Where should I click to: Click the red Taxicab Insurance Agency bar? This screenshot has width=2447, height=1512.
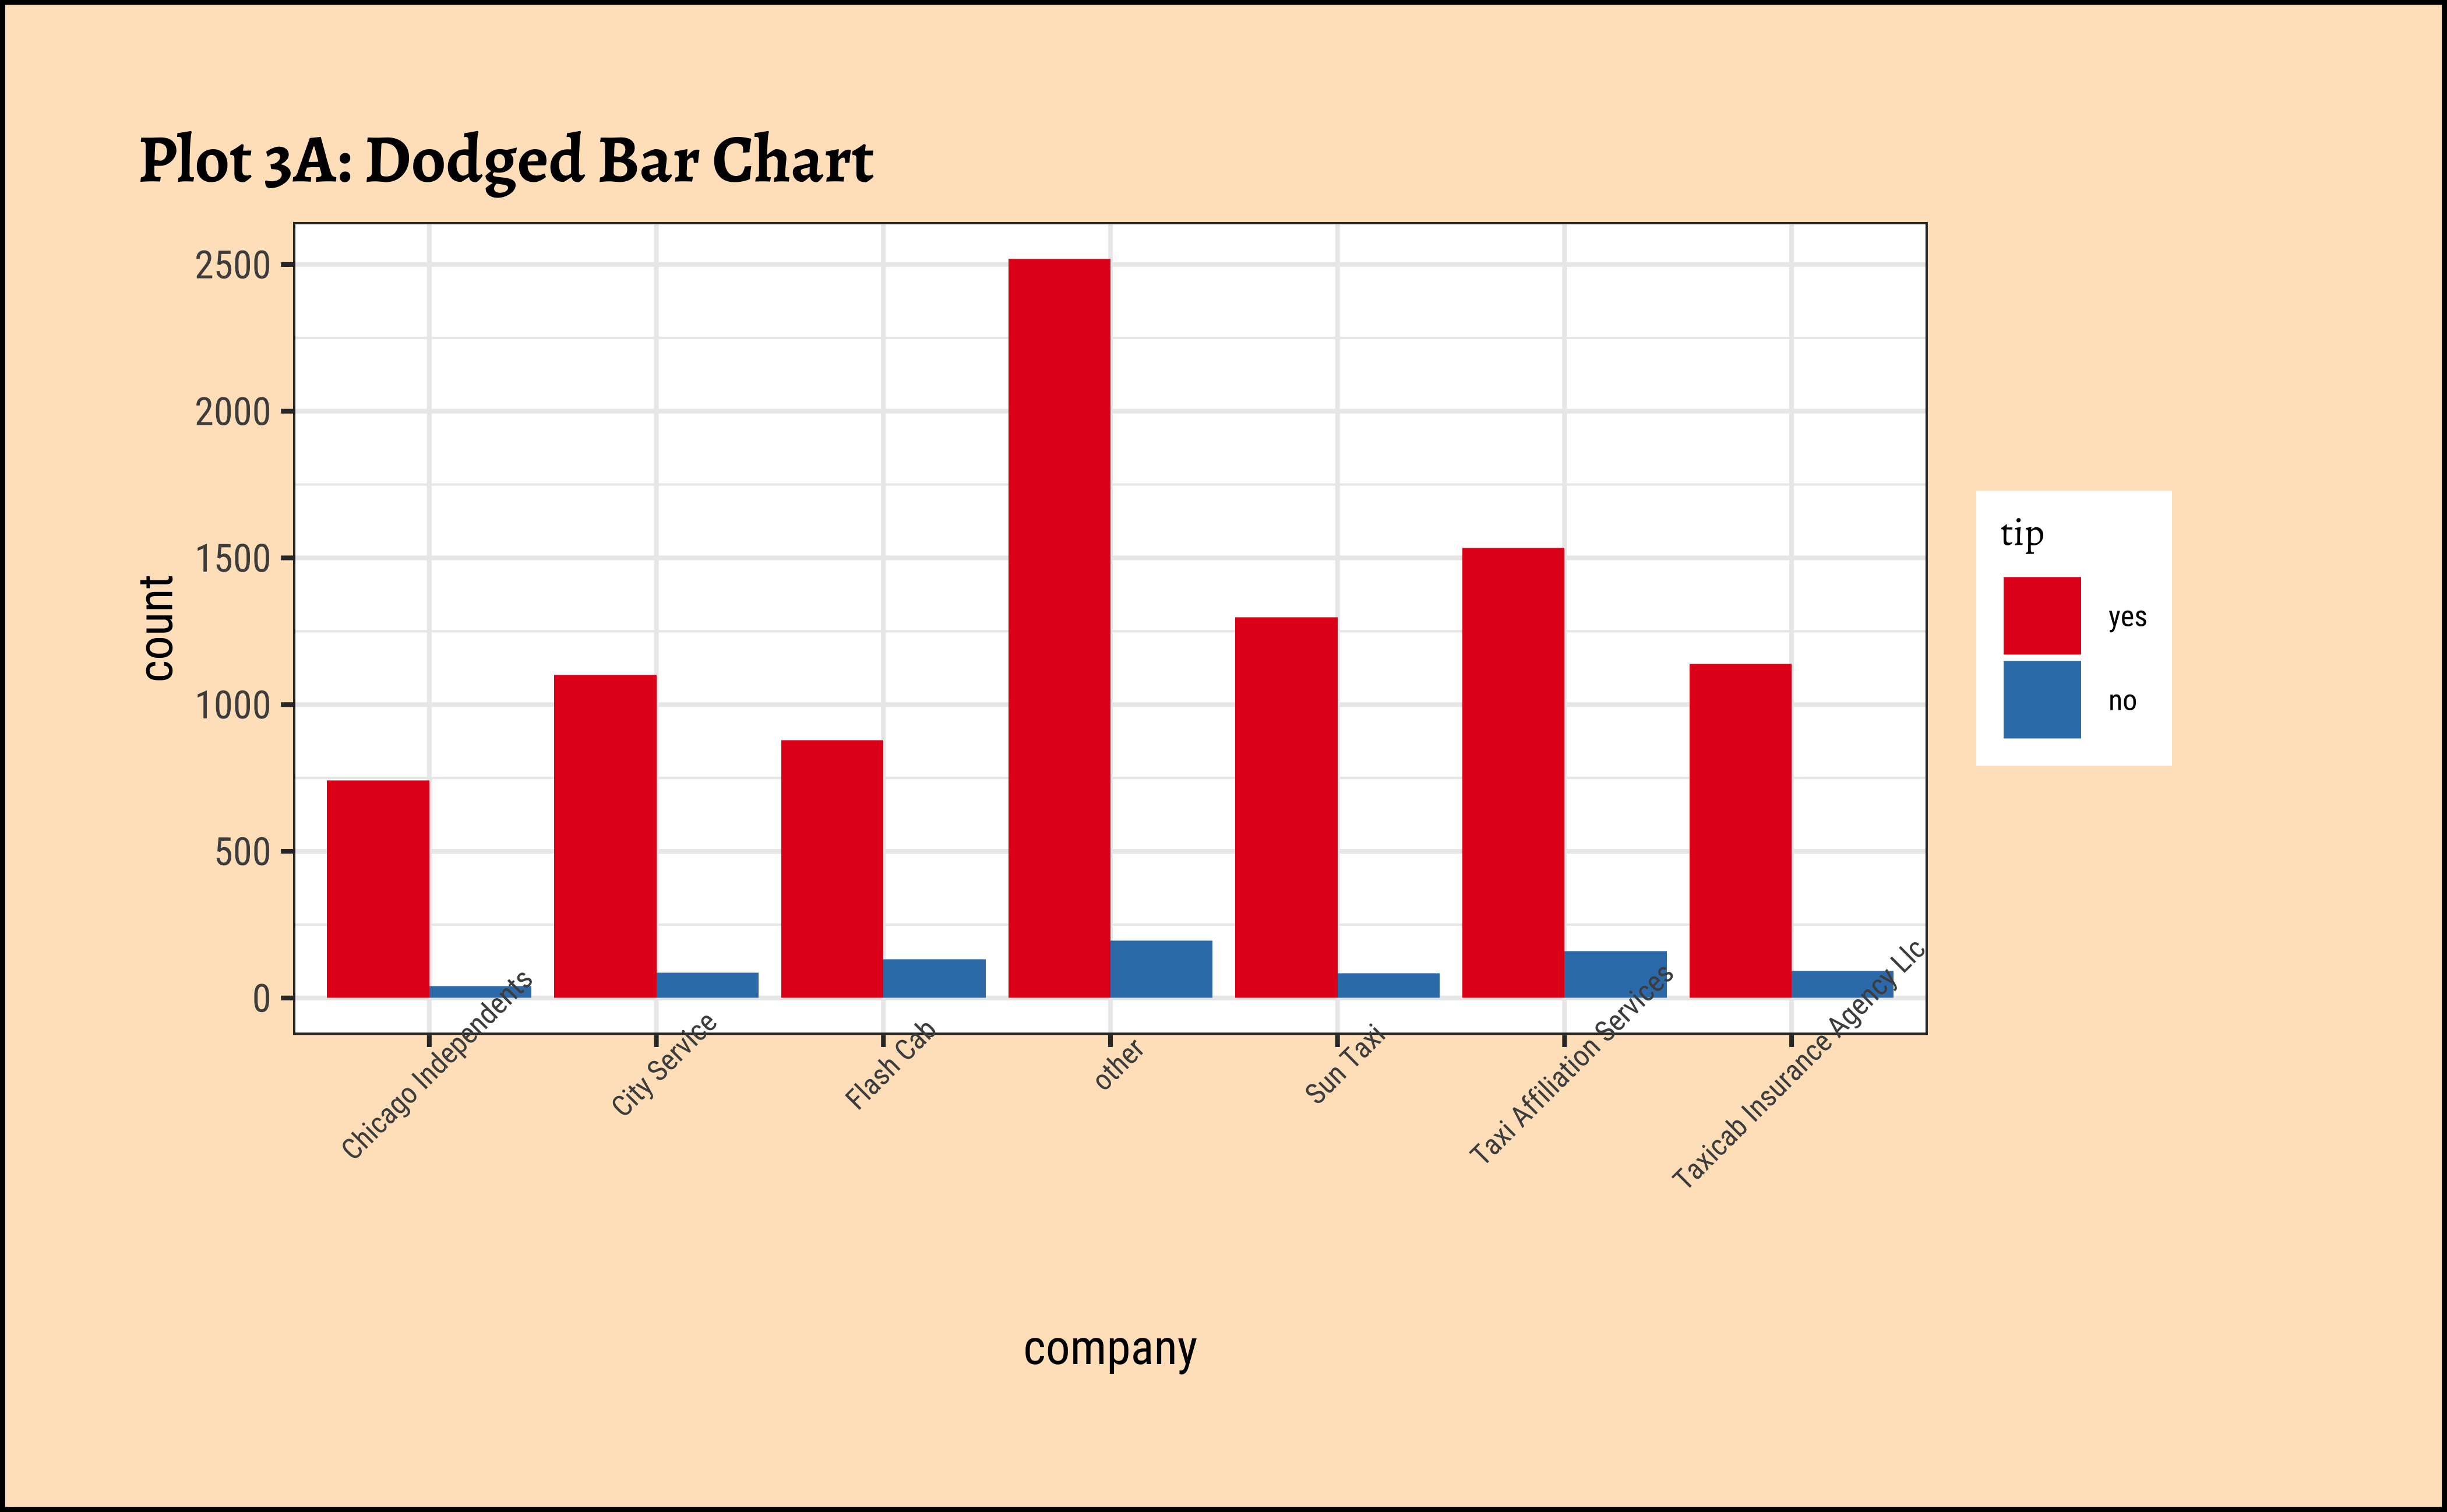coord(1739,830)
